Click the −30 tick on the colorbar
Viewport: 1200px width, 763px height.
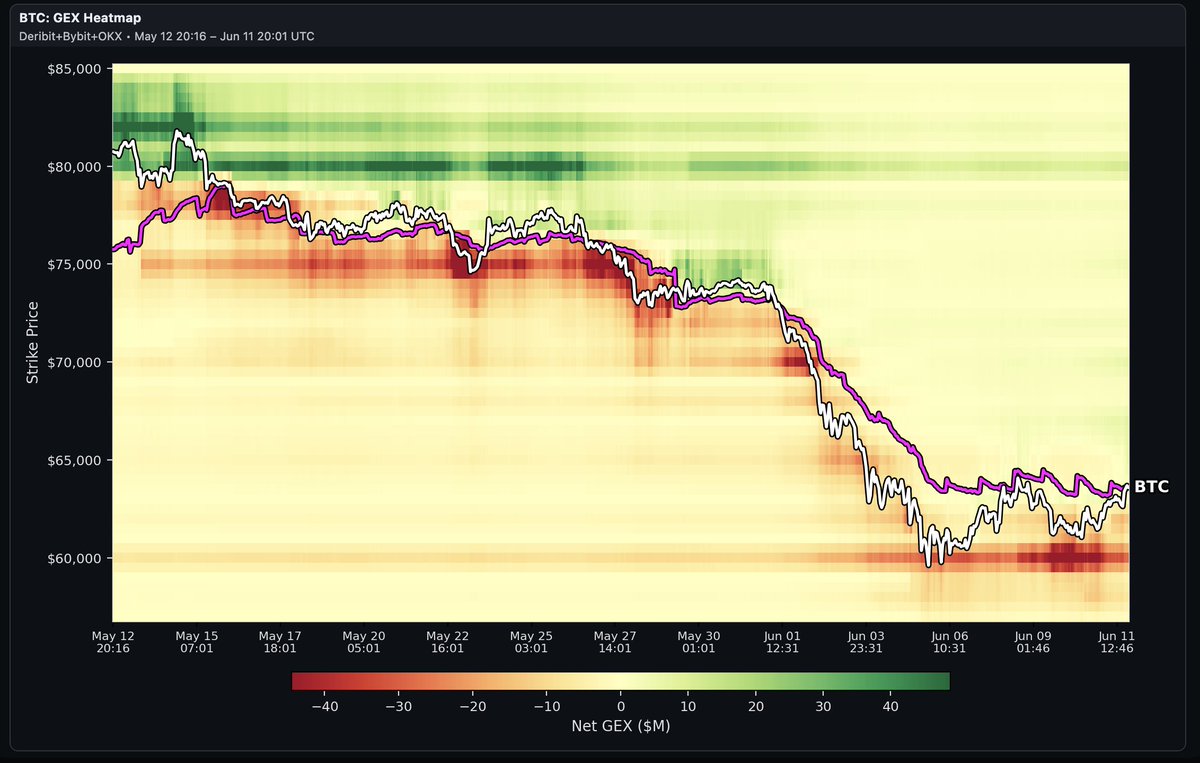tap(397, 706)
